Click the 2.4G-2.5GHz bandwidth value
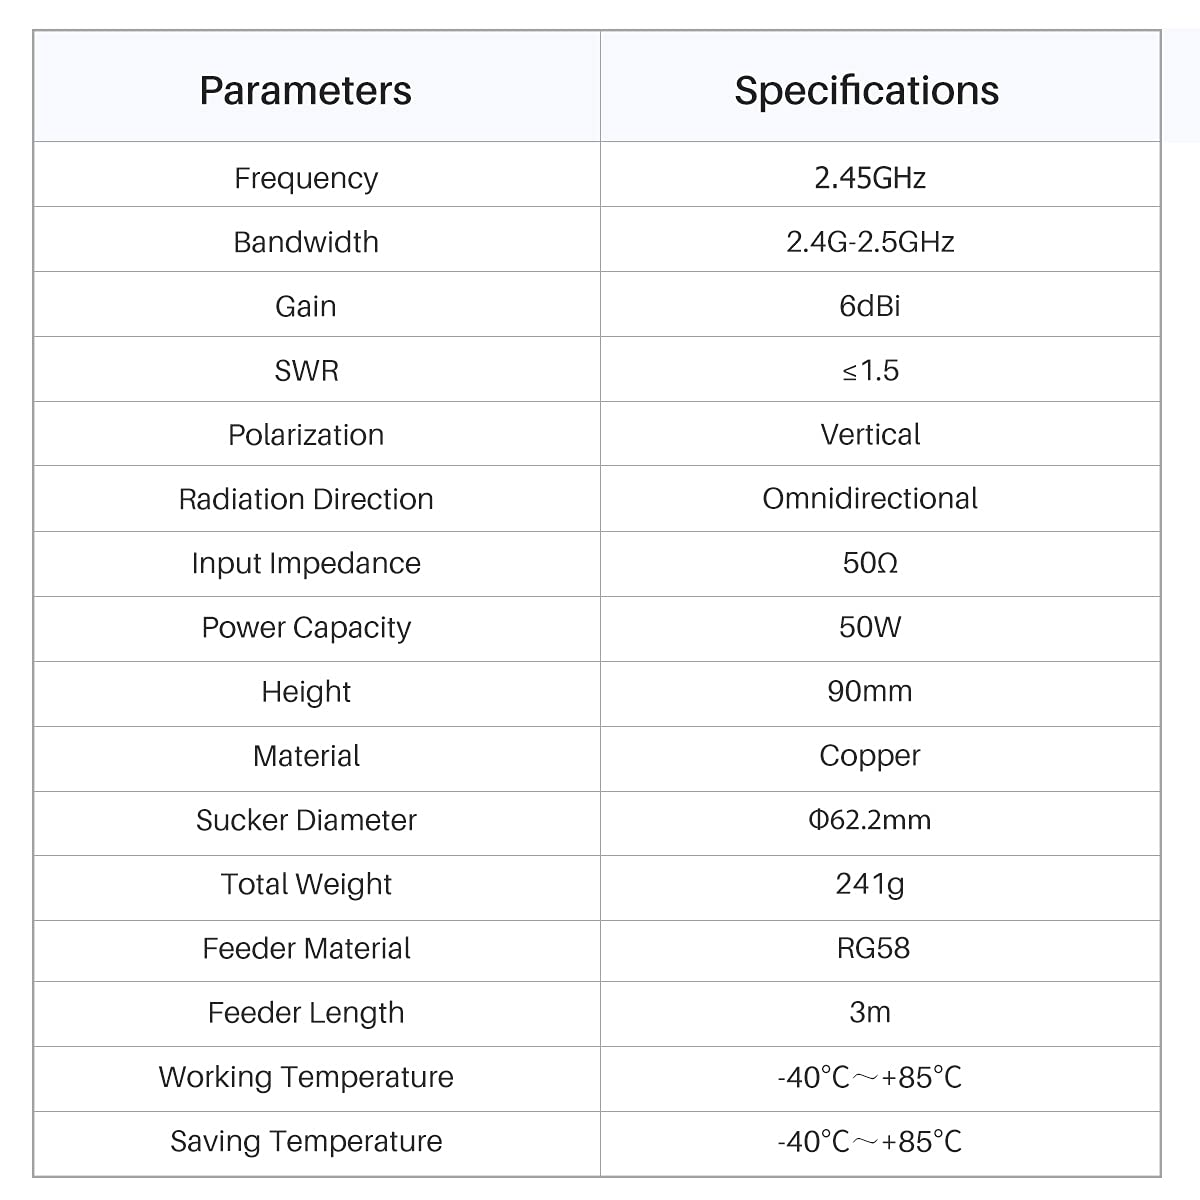This screenshot has width=1200, height=1200. (x=870, y=242)
